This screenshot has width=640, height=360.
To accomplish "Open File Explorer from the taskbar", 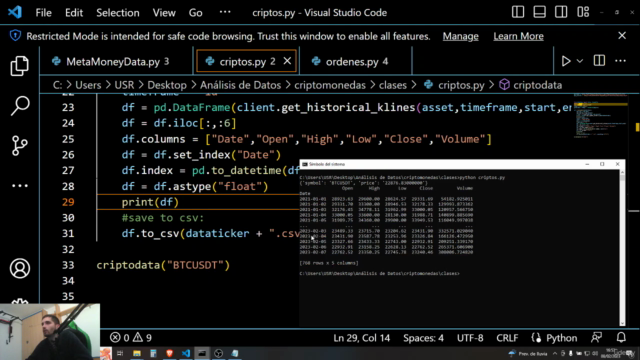I will (137, 353).
